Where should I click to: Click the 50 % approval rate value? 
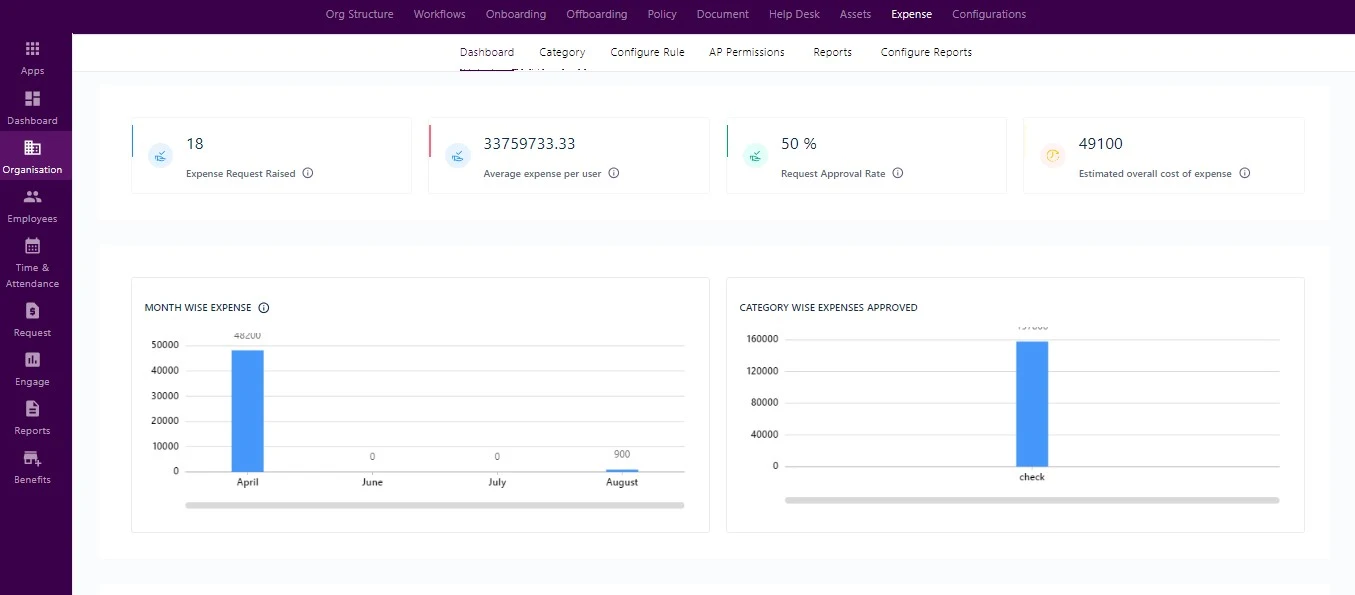click(x=799, y=144)
